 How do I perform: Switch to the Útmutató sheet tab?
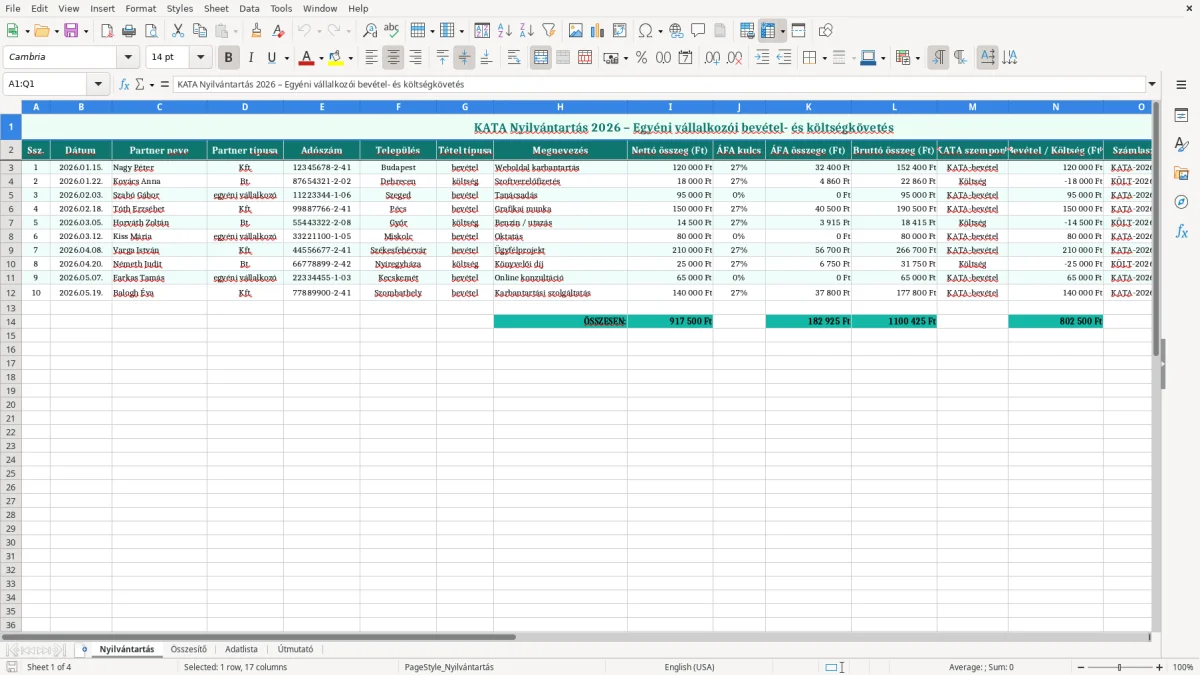click(x=295, y=649)
